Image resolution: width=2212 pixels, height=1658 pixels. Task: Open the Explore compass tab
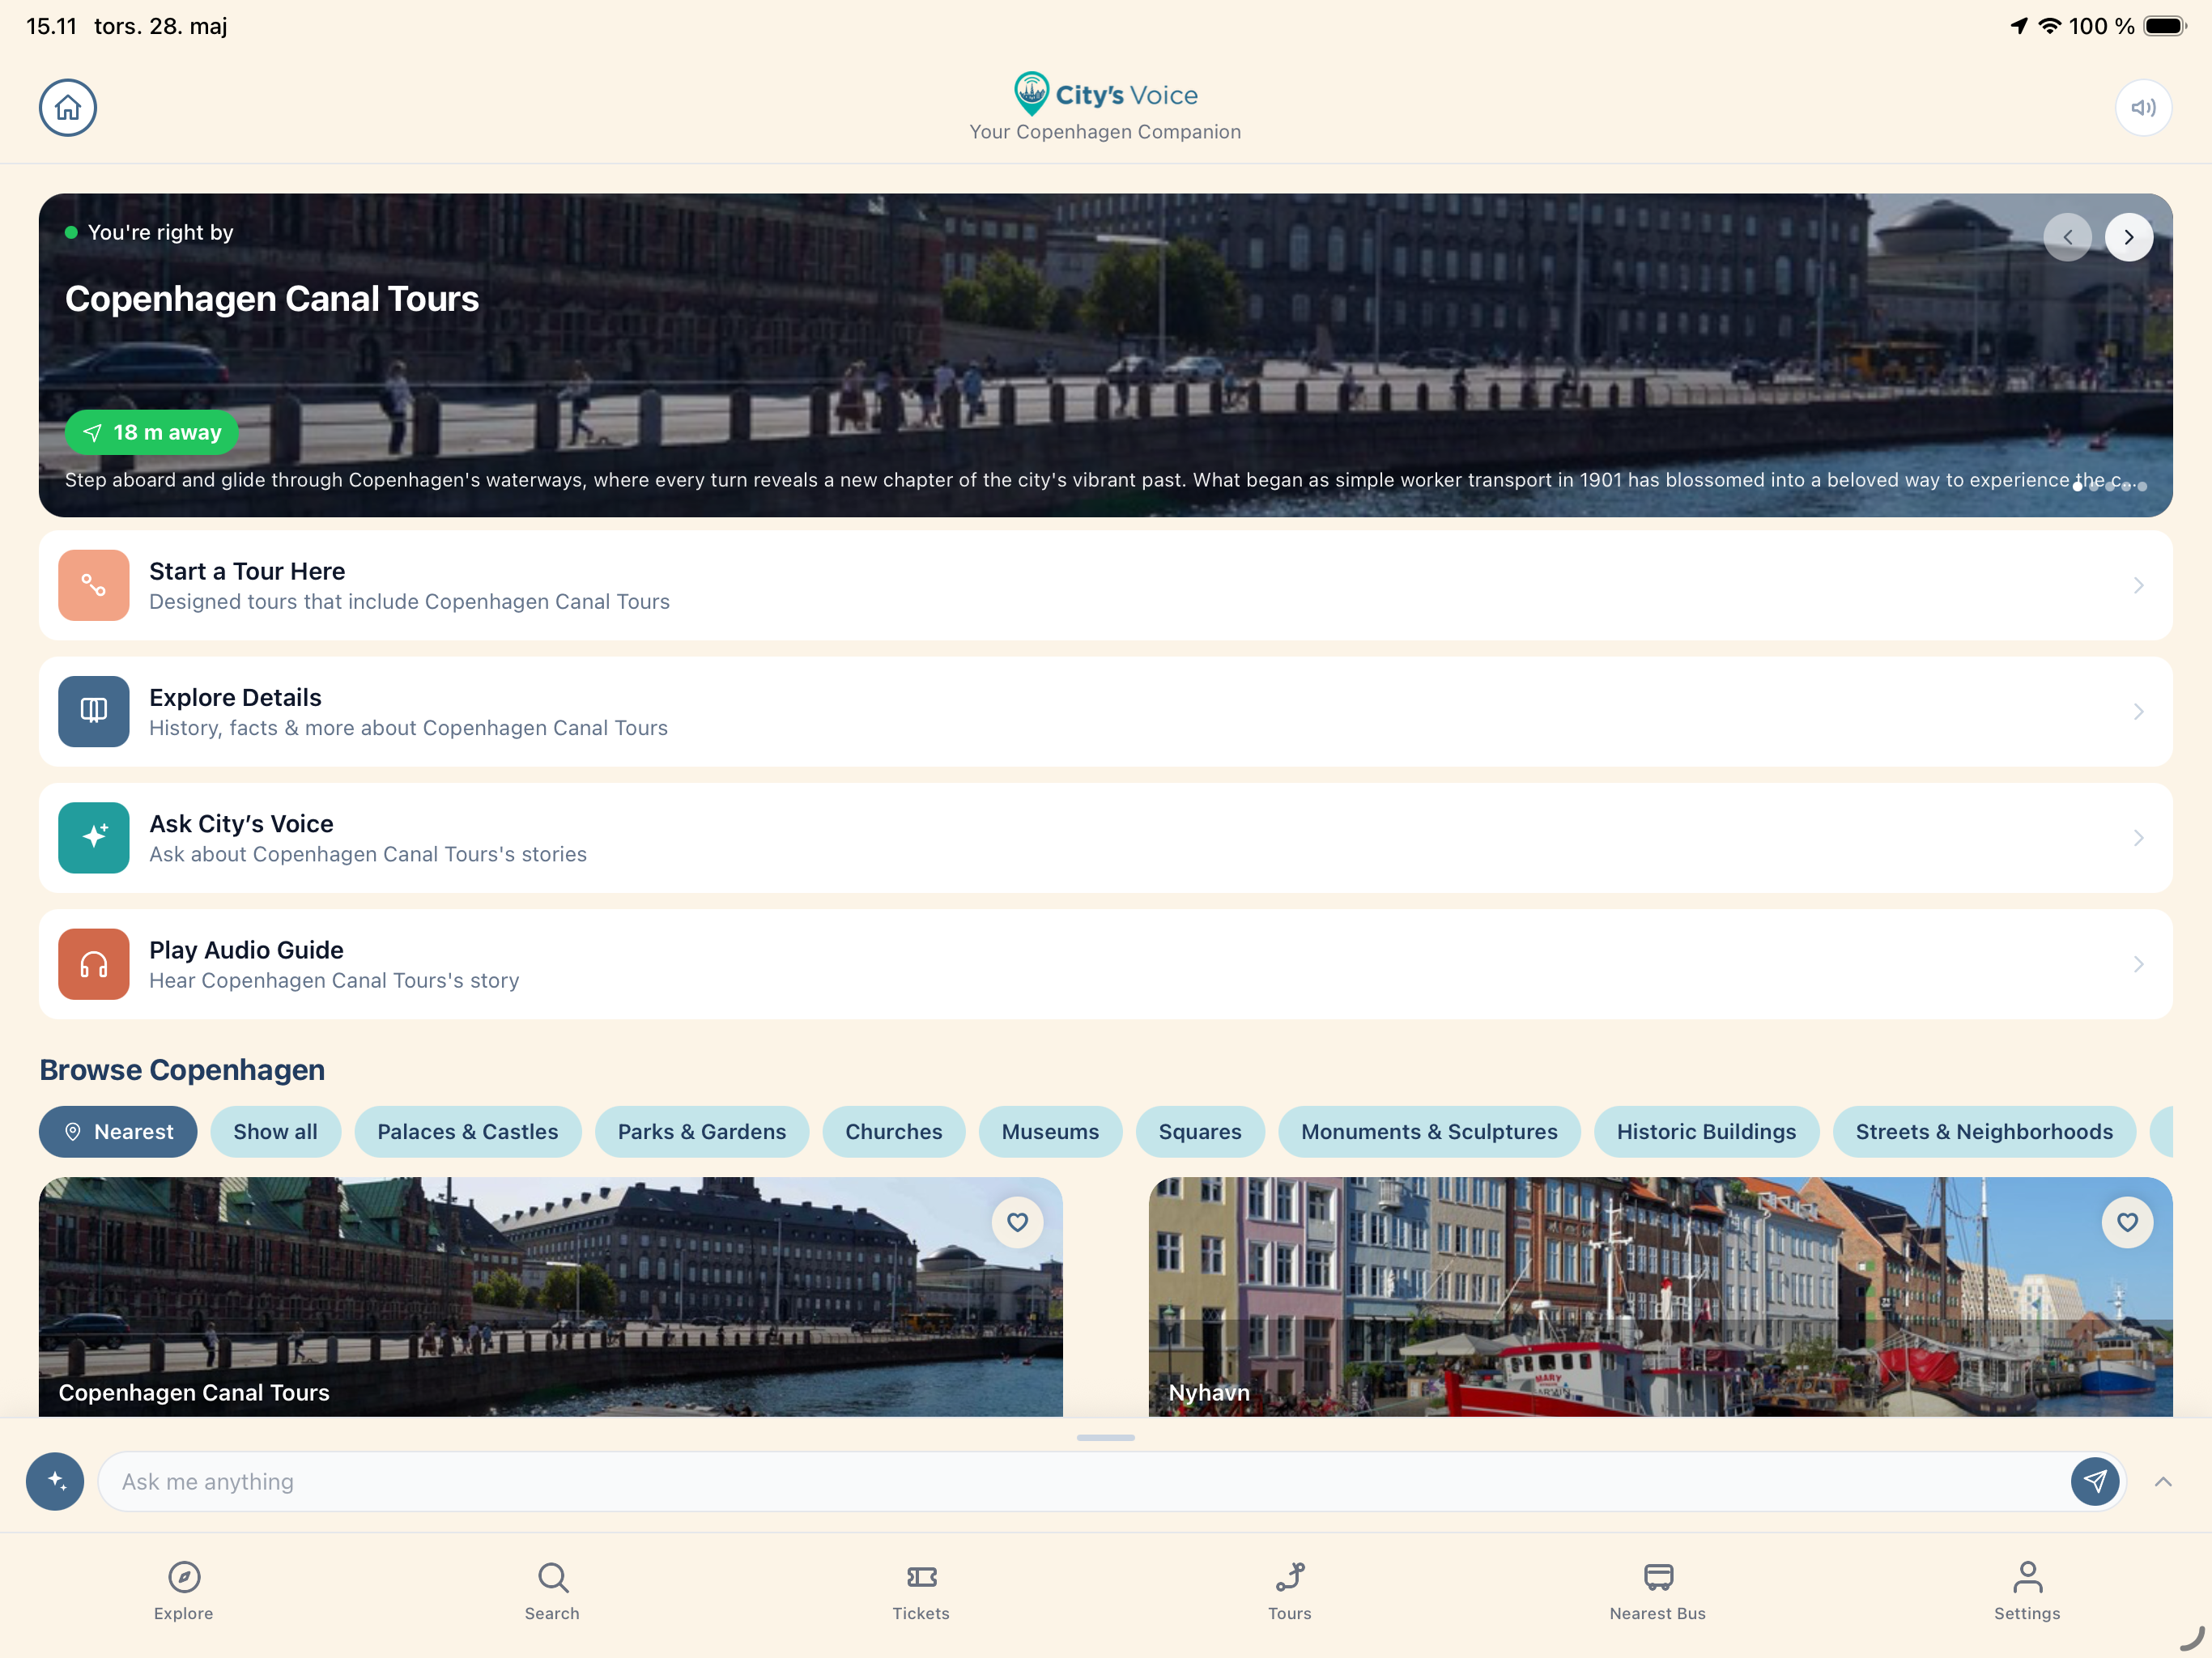[184, 1590]
